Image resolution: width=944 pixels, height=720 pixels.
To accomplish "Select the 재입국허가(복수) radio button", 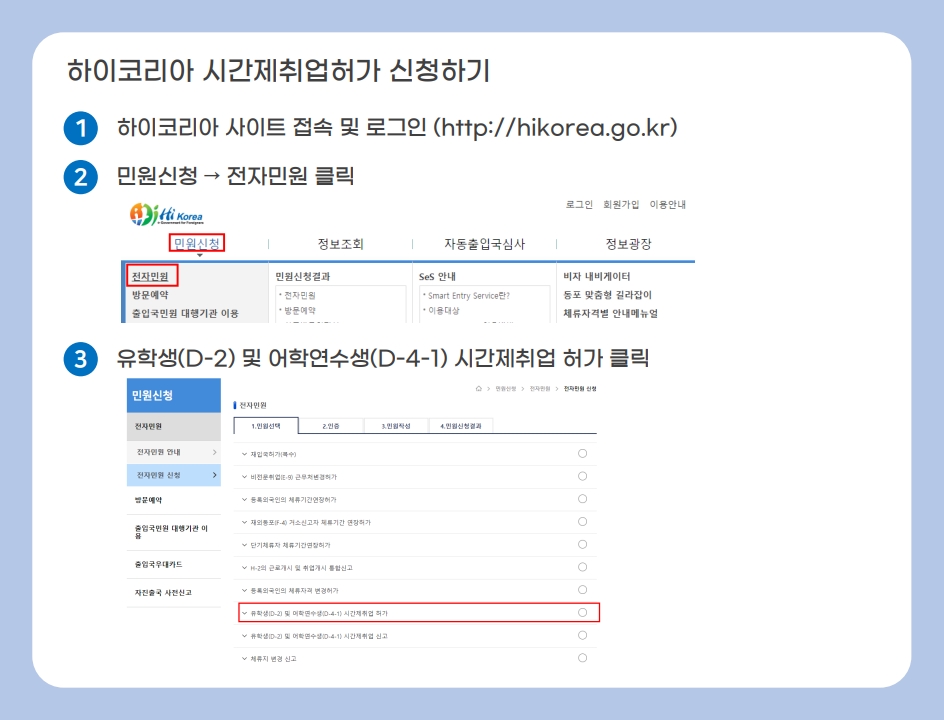I will [582, 453].
